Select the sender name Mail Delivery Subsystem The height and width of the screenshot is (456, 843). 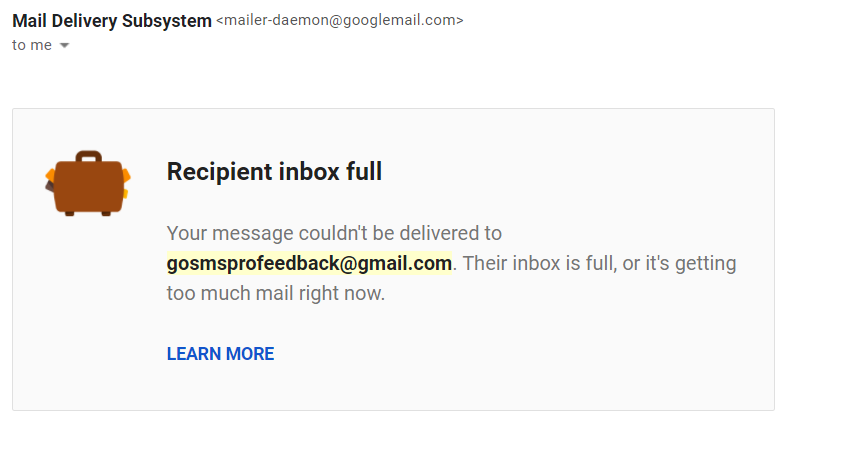[x=112, y=21]
